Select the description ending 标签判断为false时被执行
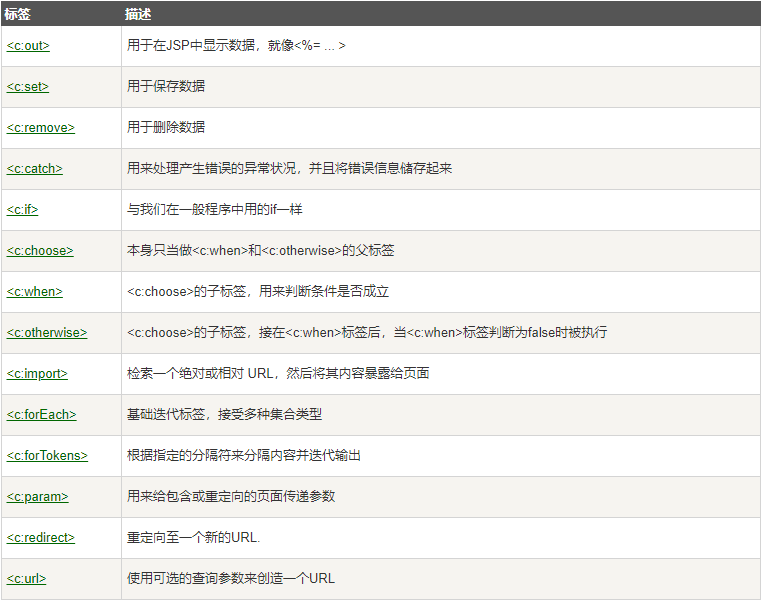The width and height of the screenshot is (763, 602). [x=367, y=332]
